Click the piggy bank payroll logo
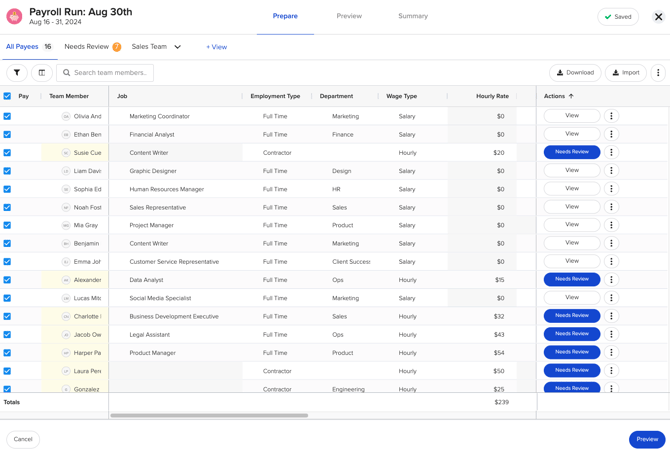Image resolution: width=670 pixels, height=452 pixels. coord(15,17)
